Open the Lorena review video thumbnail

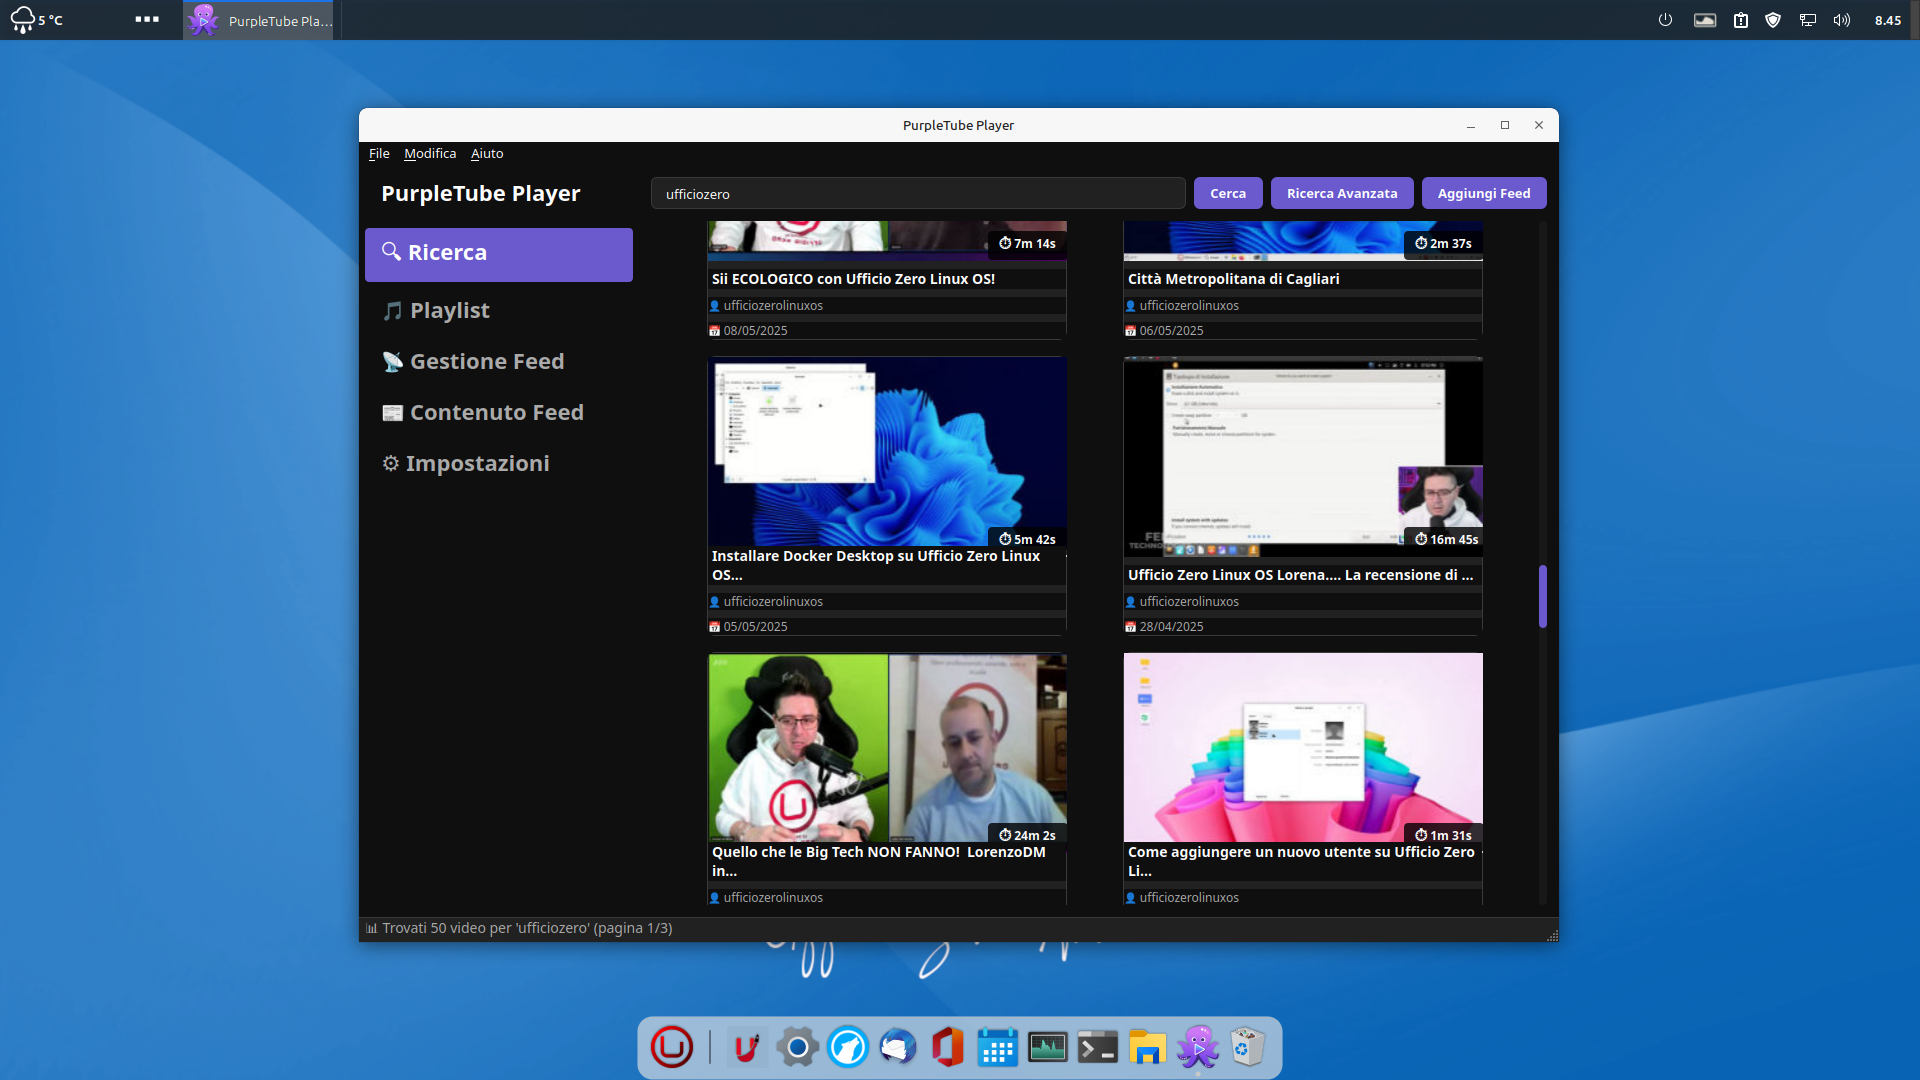click(x=1302, y=456)
